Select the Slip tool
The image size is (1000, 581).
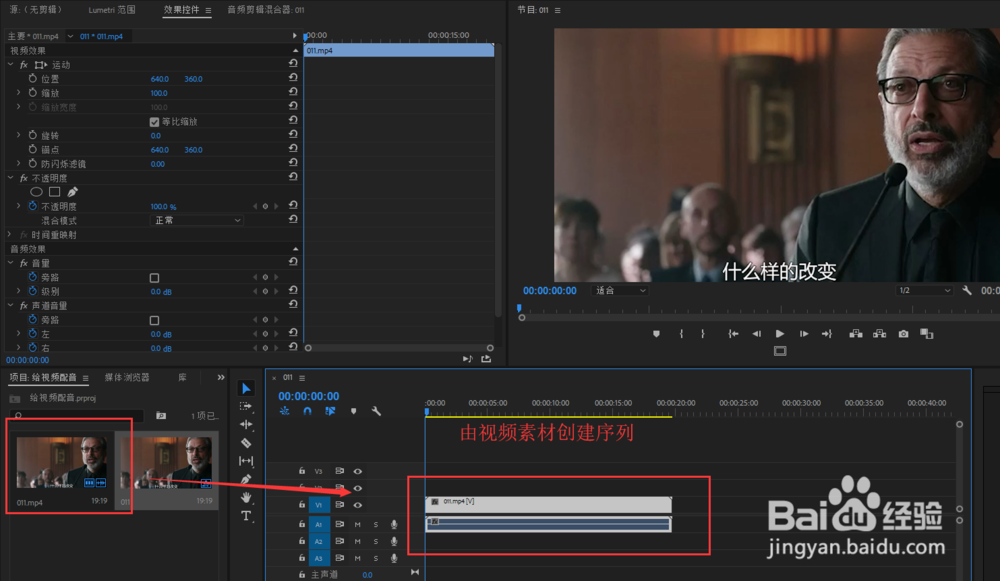pos(246,460)
